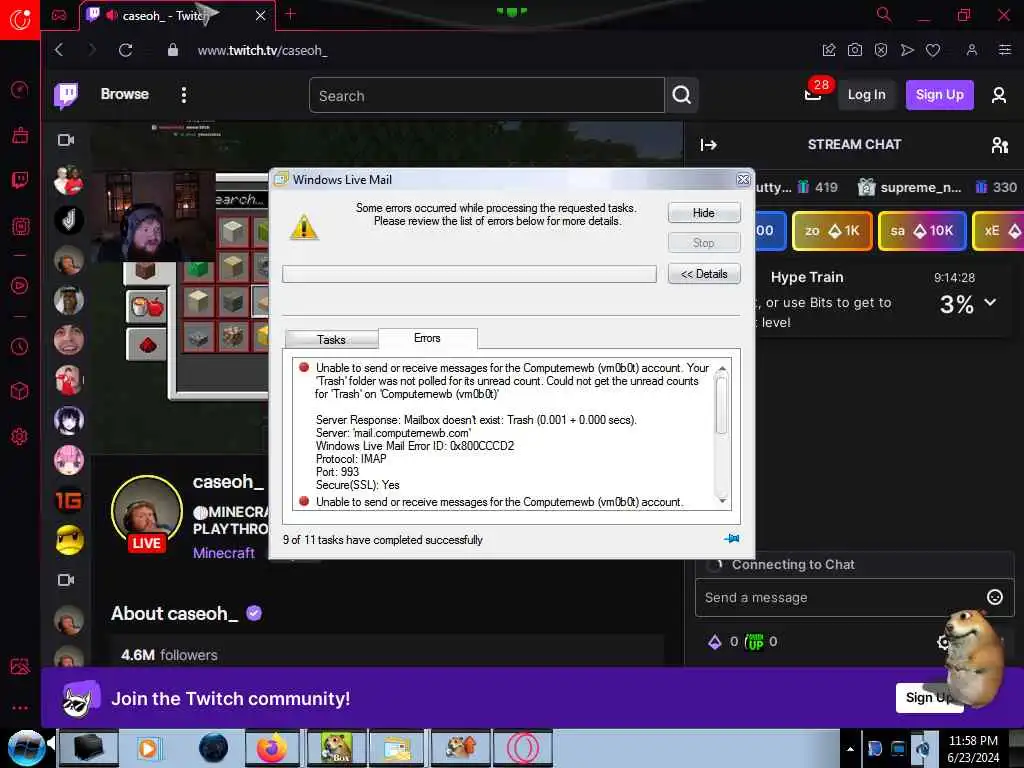Open Extensions cube icon in Opera sidebar
Image resolution: width=1024 pixels, height=768 pixels.
click(x=20, y=391)
